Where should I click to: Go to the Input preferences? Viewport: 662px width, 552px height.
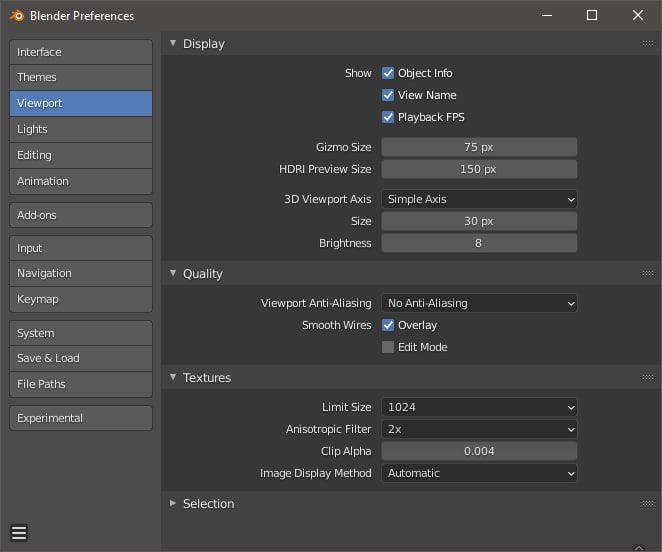(81, 248)
